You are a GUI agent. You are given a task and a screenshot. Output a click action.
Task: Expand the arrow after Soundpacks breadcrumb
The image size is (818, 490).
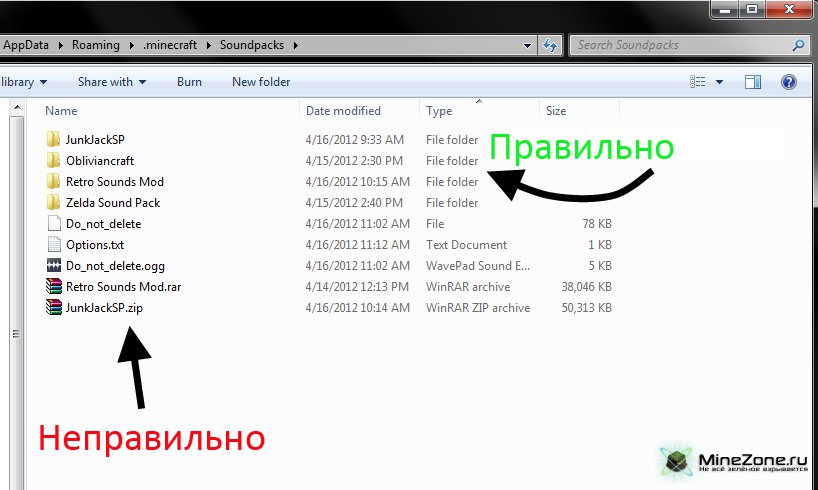click(x=297, y=45)
